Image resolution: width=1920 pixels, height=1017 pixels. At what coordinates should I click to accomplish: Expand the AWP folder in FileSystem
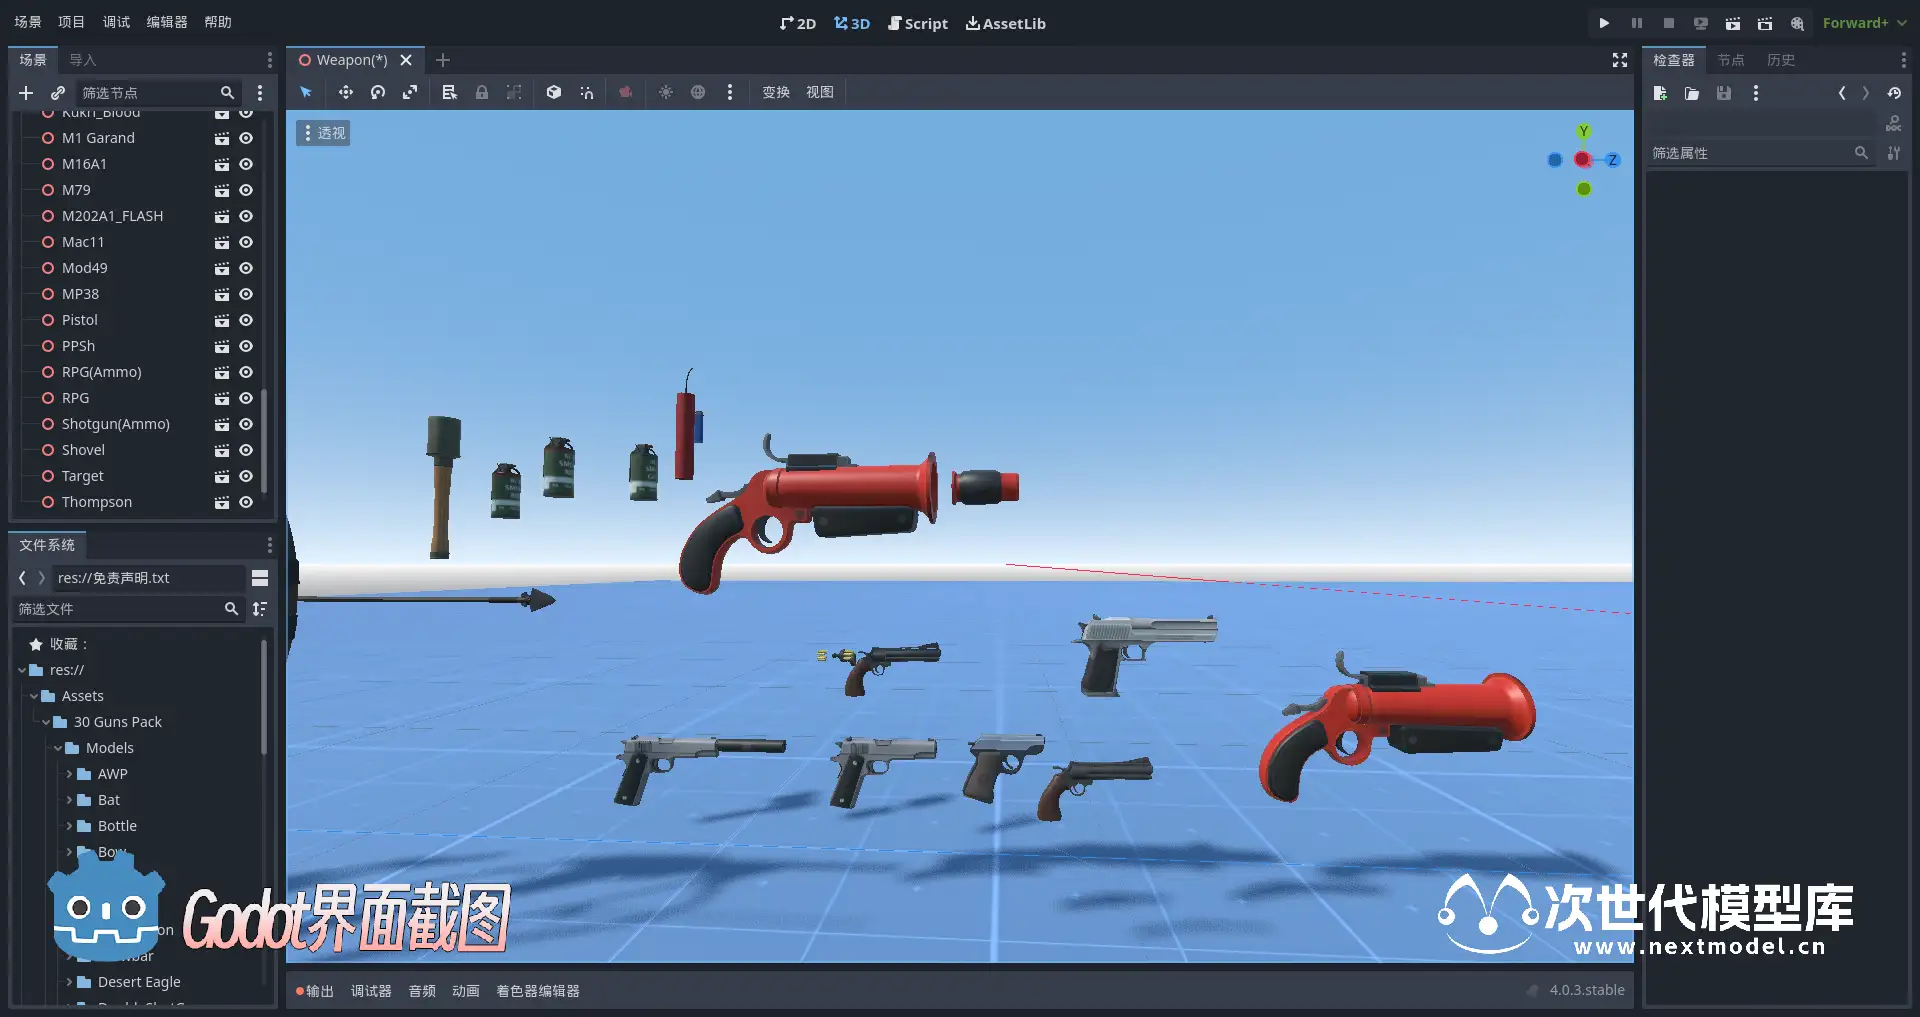[x=69, y=774]
